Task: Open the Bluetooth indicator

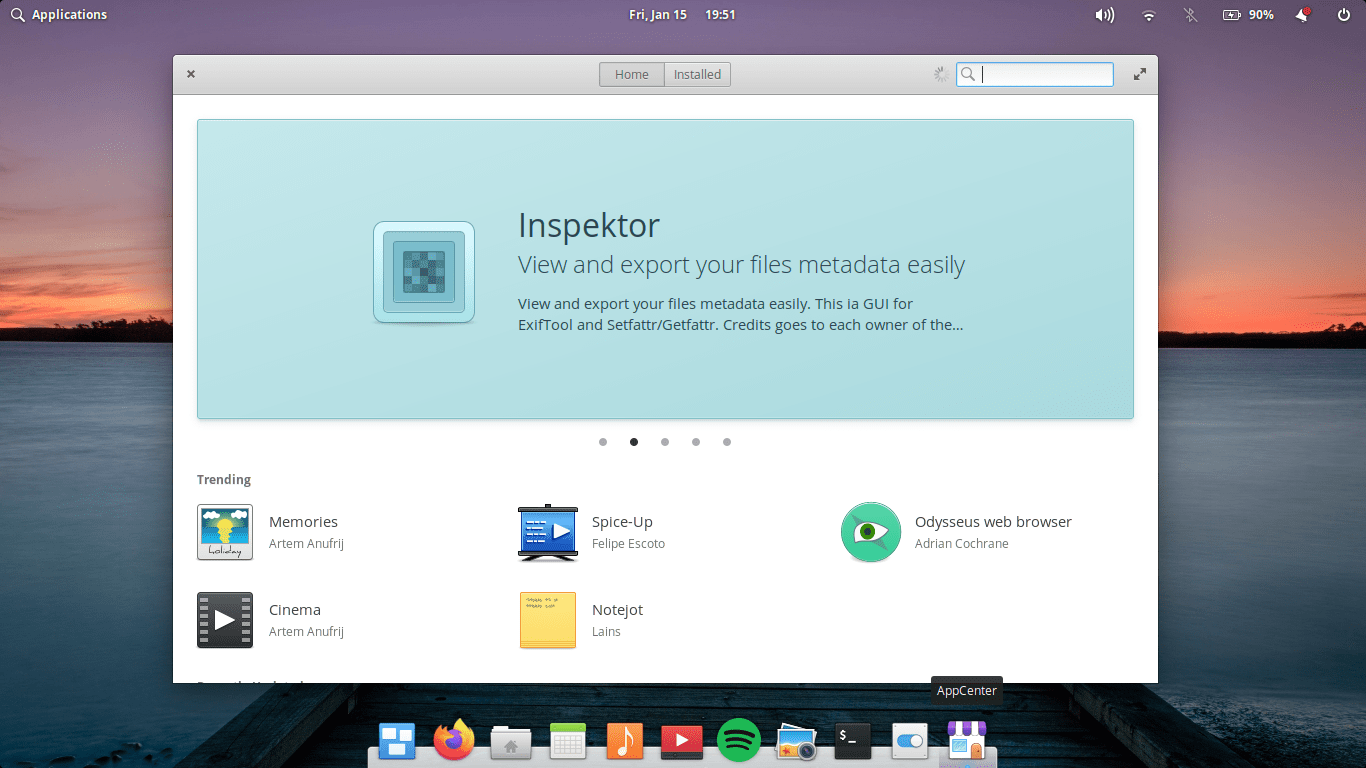Action: (1190, 15)
